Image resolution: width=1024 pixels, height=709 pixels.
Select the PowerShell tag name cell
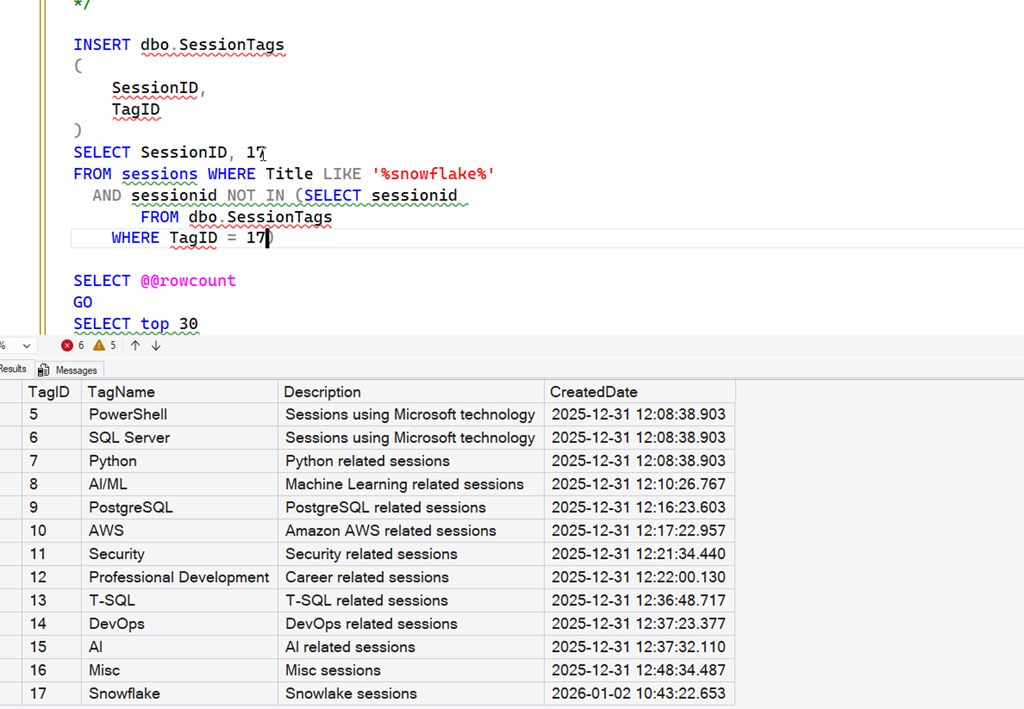coord(128,414)
